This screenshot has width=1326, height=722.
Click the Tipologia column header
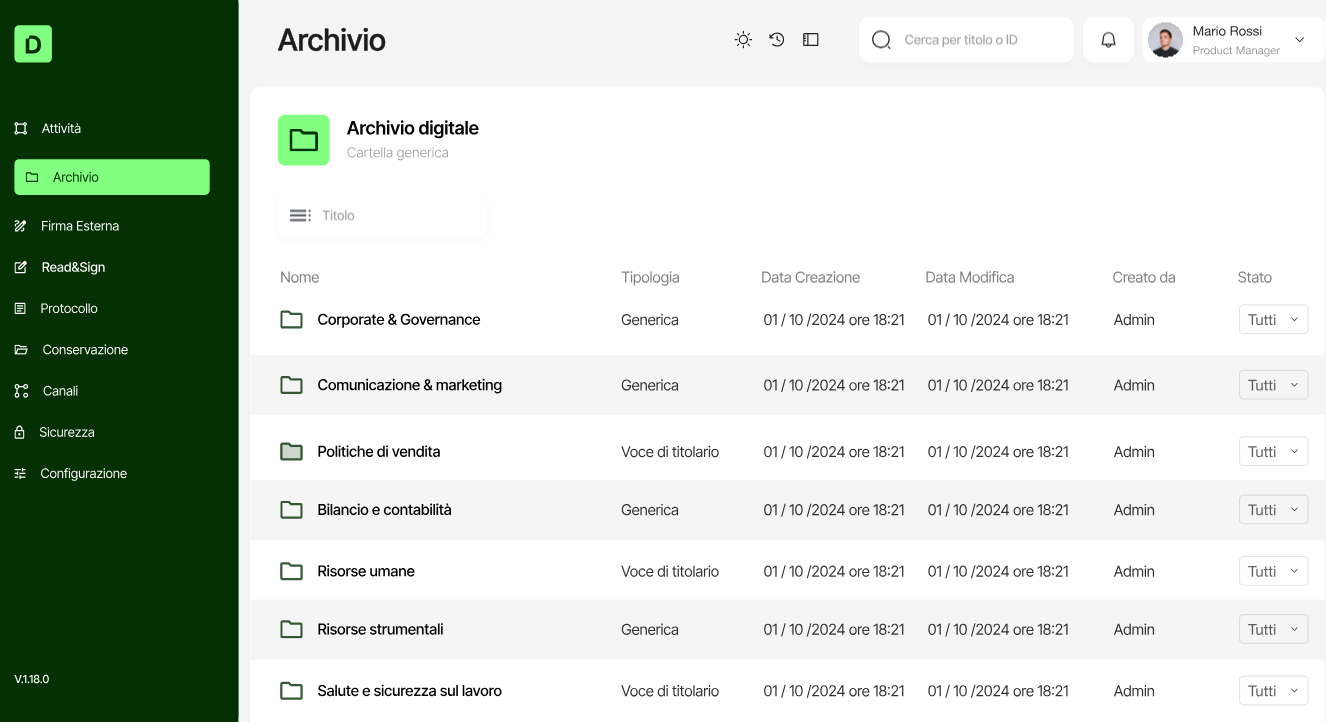650,277
